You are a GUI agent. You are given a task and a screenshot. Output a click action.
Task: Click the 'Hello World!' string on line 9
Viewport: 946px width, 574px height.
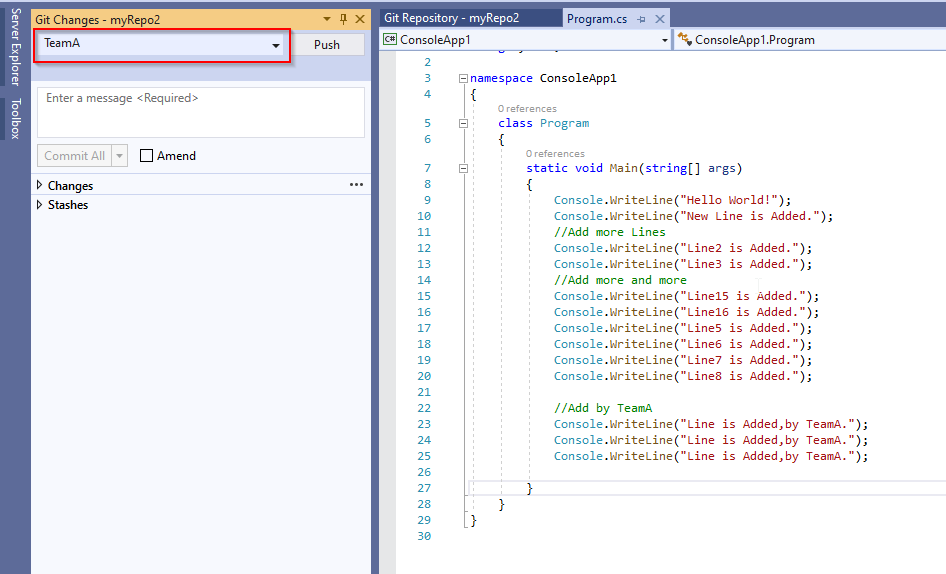[x=729, y=200]
